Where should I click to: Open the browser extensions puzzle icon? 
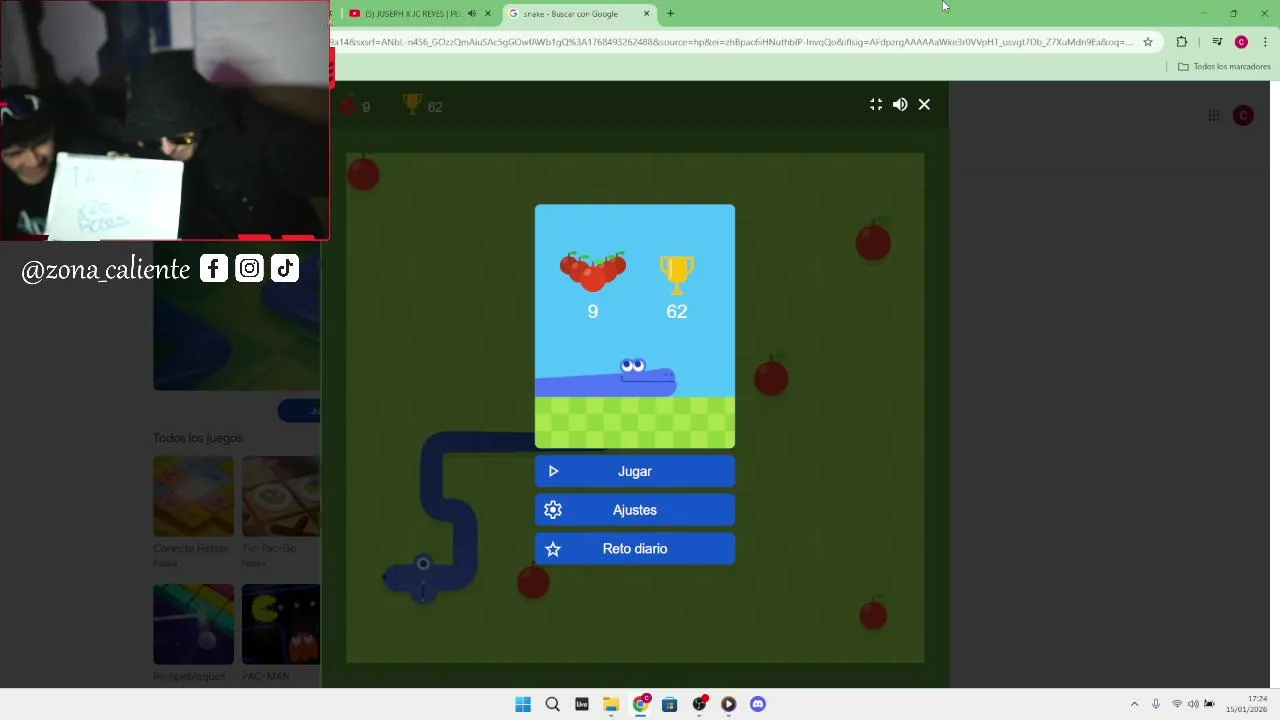1181,42
